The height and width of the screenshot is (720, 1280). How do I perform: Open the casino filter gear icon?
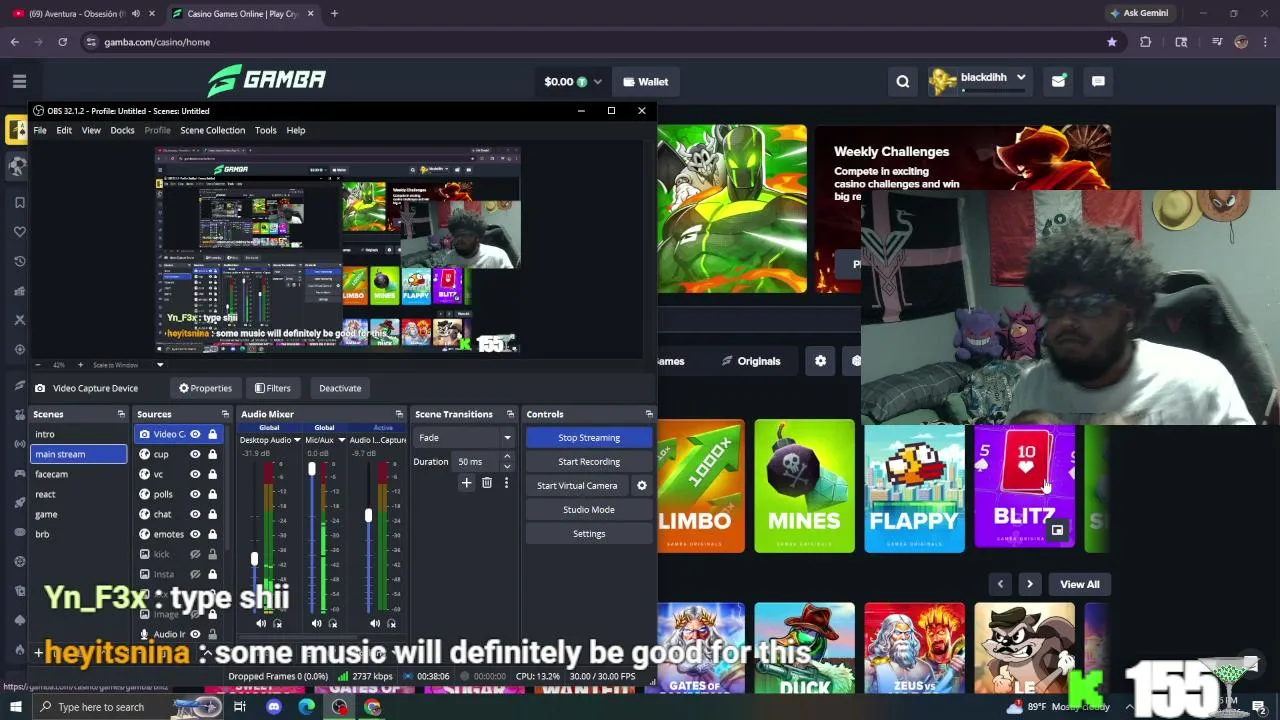820,361
